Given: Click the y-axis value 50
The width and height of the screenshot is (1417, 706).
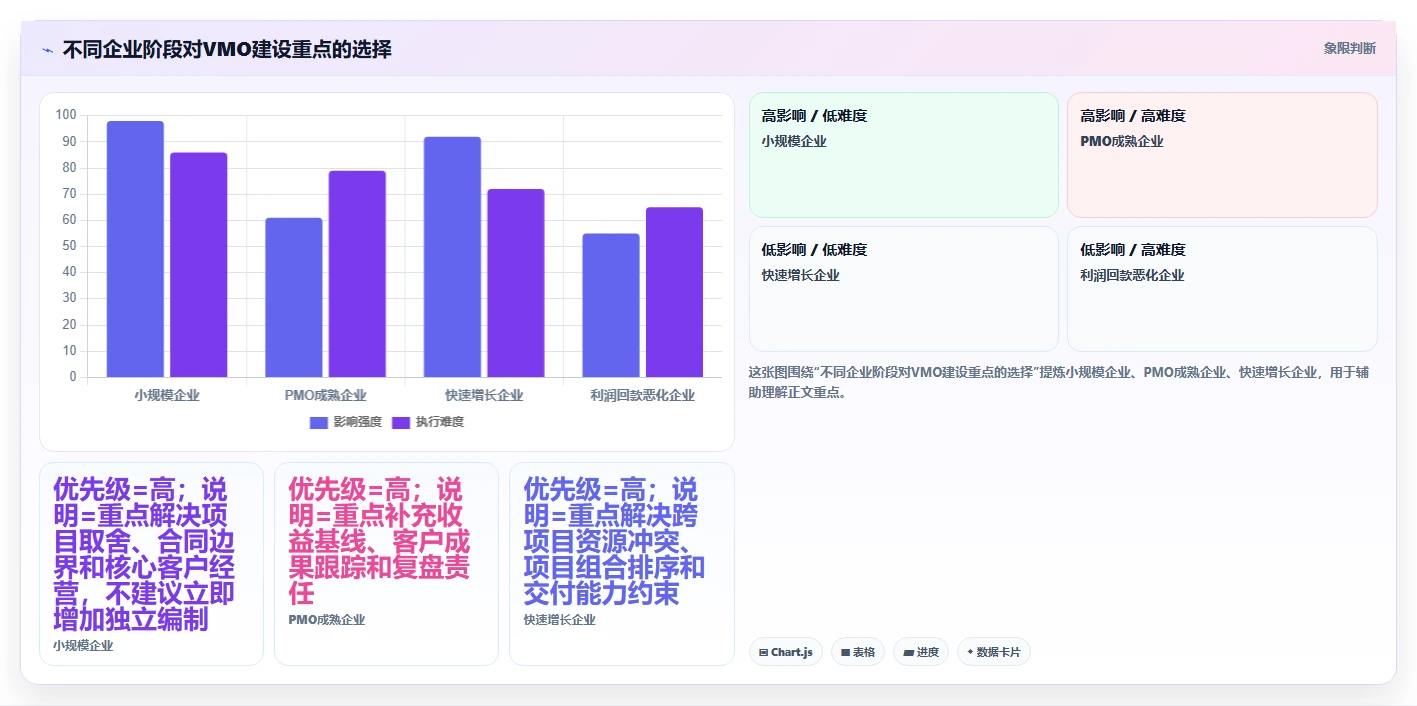Looking at the screenshot, I should 69,246.
